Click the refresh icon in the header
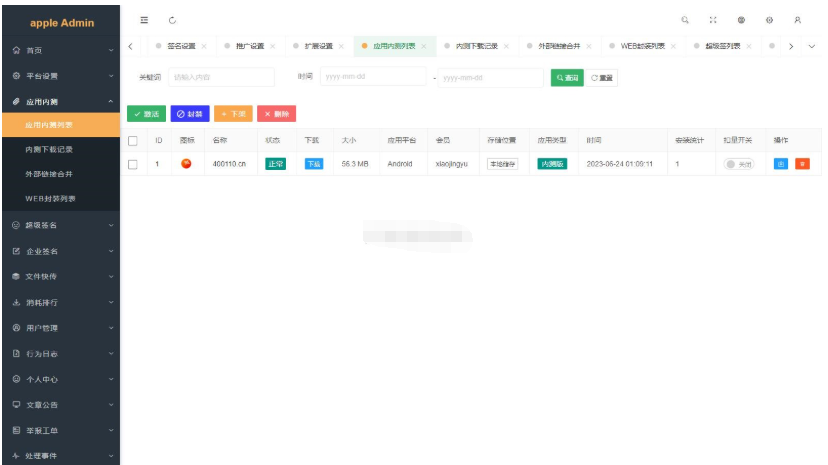 (172, 20)
